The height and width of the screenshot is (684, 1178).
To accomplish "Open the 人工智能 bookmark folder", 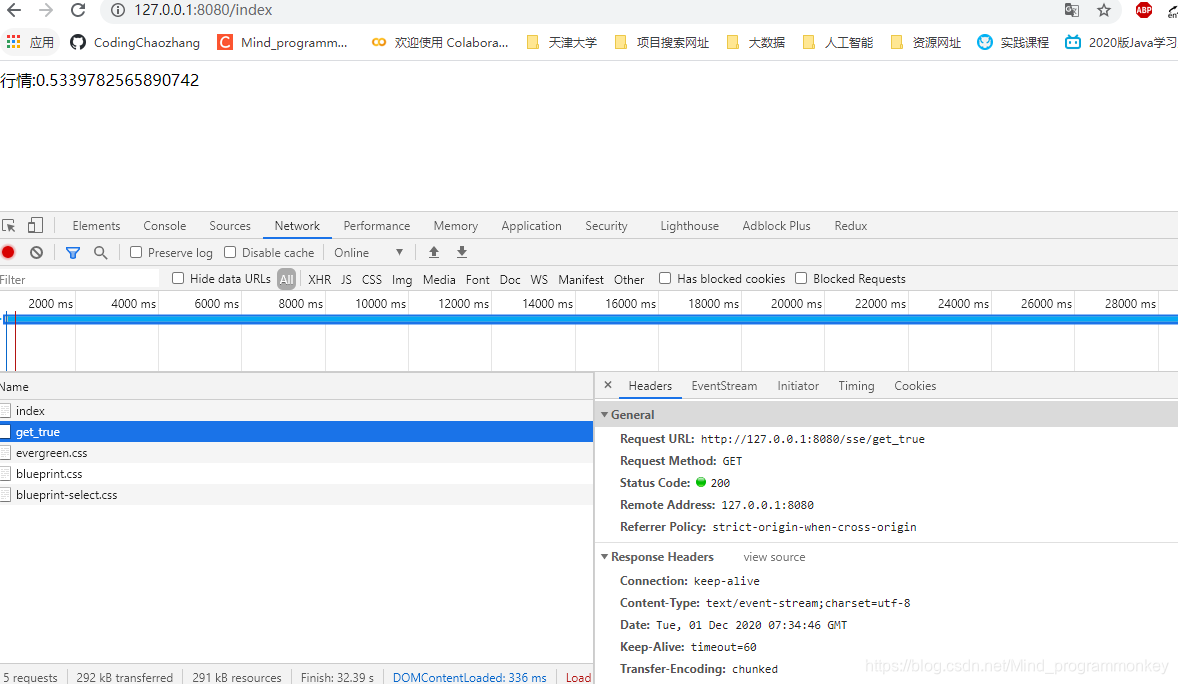I will pos(838,42).
